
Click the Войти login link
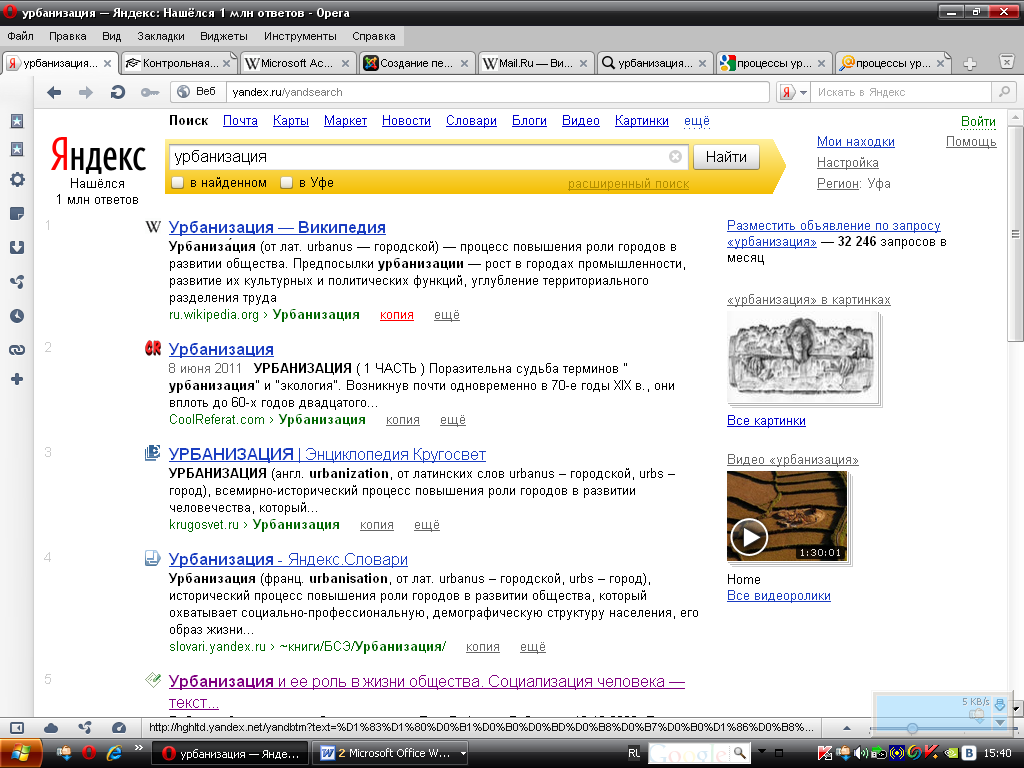(978, 121)
